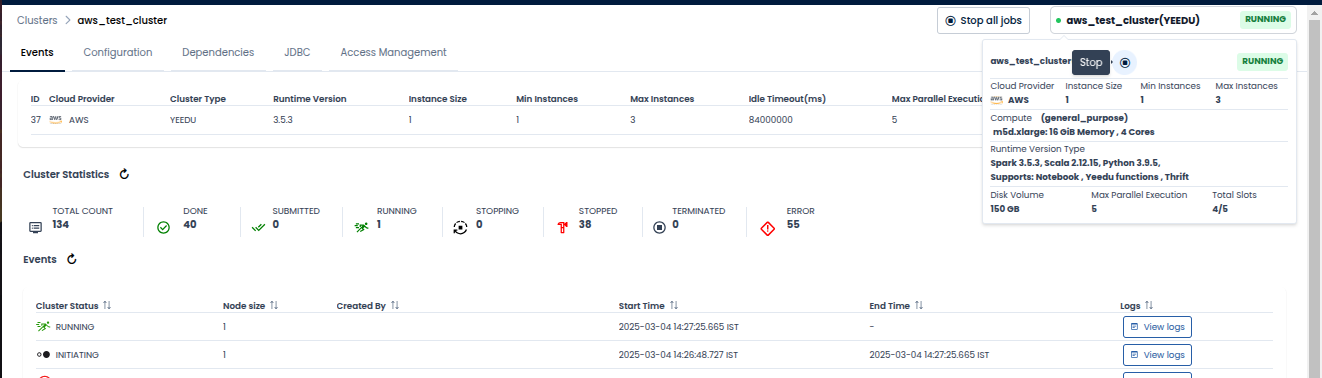Sort by End Time column
1322x378 pixels.
[x=919, y=306]
